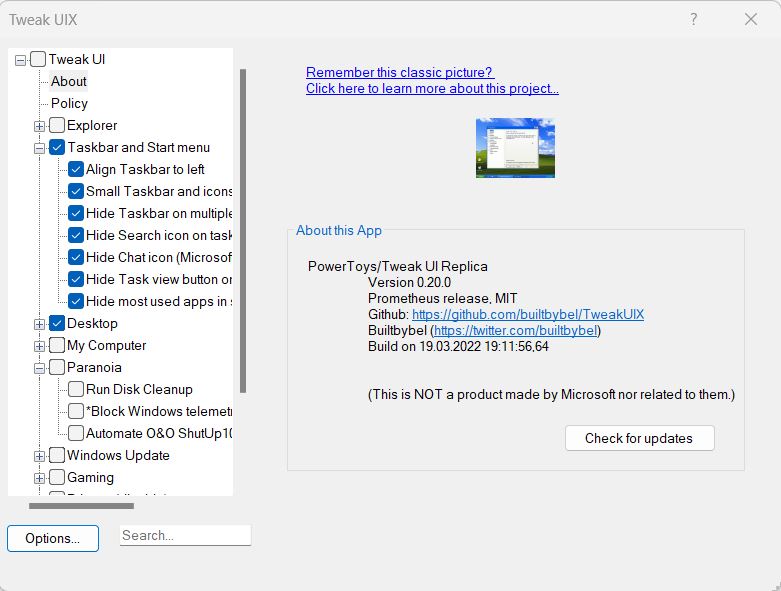The width and height of the screenshot is (781, 591).
Task: Click the 'PowerToys/Tweak UI Replica' text
Action: (397, 266)
